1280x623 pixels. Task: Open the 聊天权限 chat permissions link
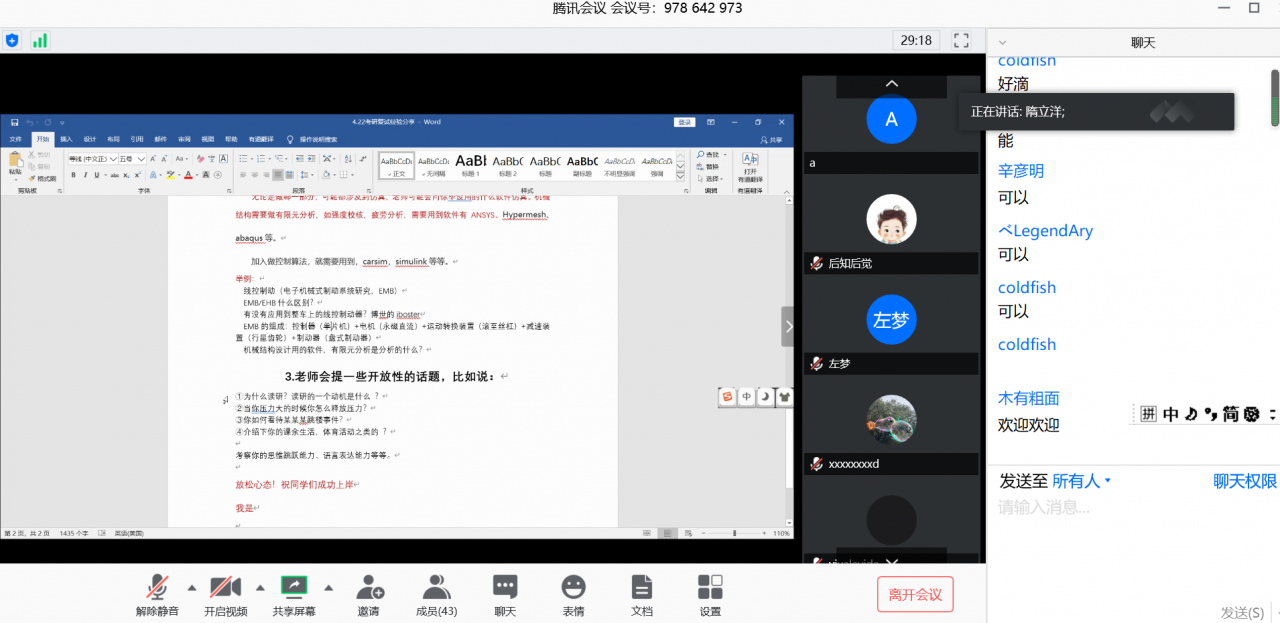tap(1244, 482)
